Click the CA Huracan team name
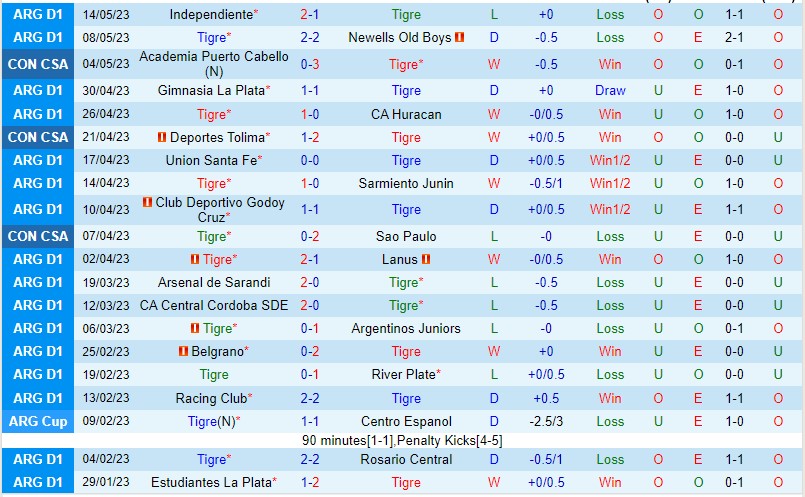The height and width of the screenshot is (497, 805). coord(406,114)
